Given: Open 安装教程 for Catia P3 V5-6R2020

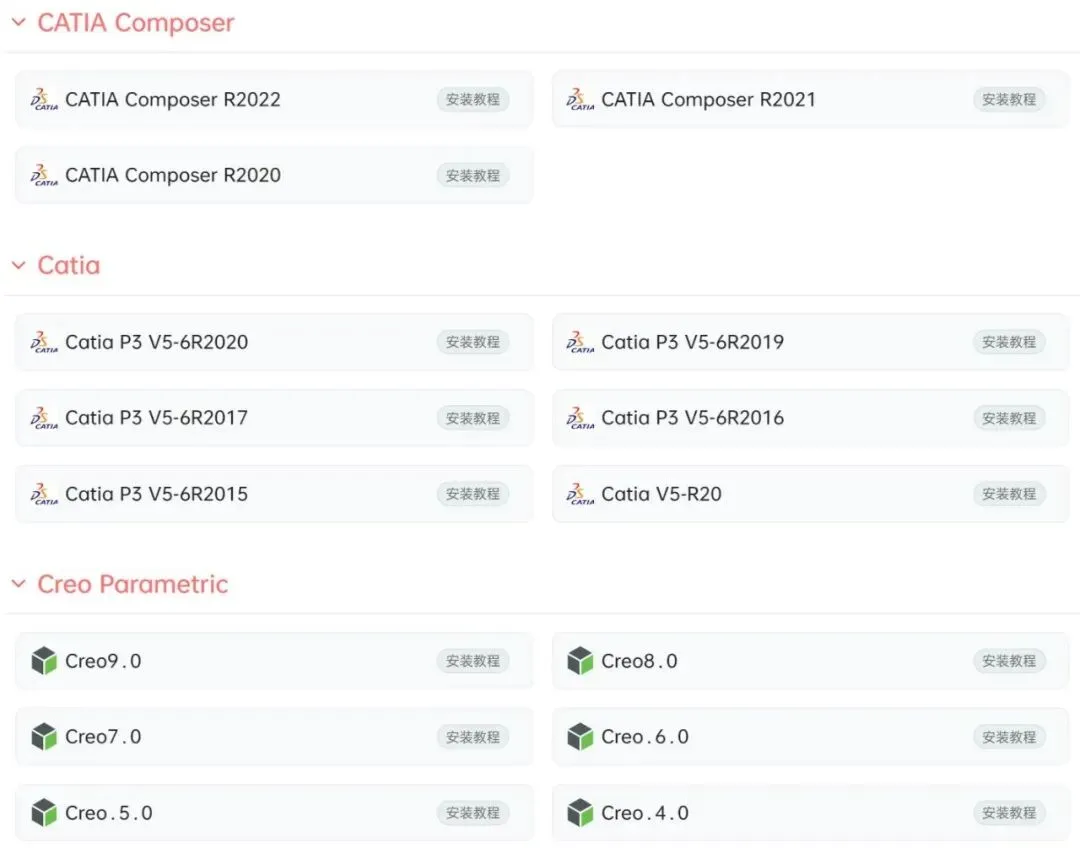Looking at the screenshot, I should pos(472,342).
